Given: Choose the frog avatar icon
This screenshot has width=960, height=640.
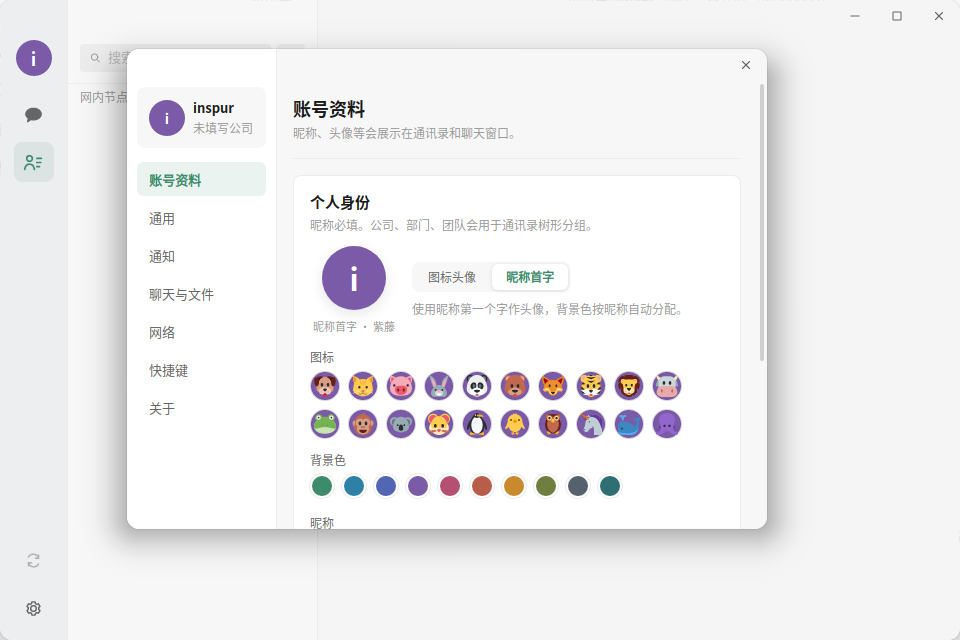Looking at the screenshot, I should [x=324, y=424].
